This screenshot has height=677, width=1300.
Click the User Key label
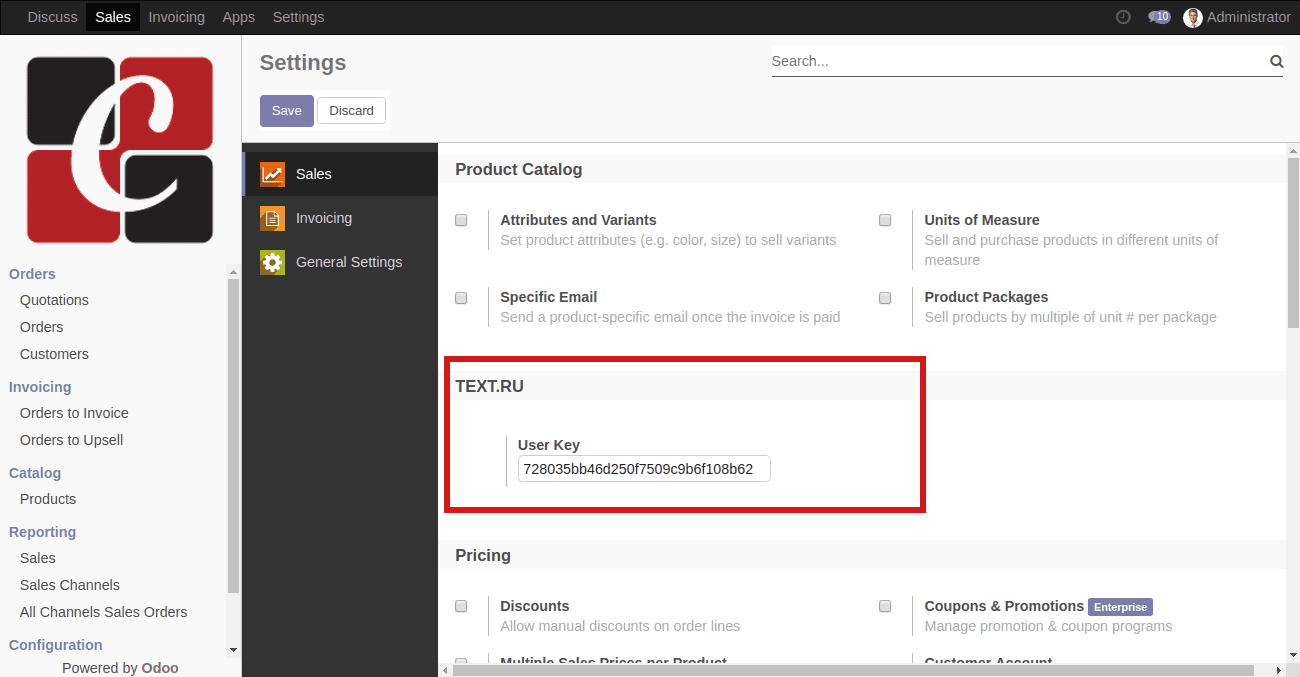point(549,445)
